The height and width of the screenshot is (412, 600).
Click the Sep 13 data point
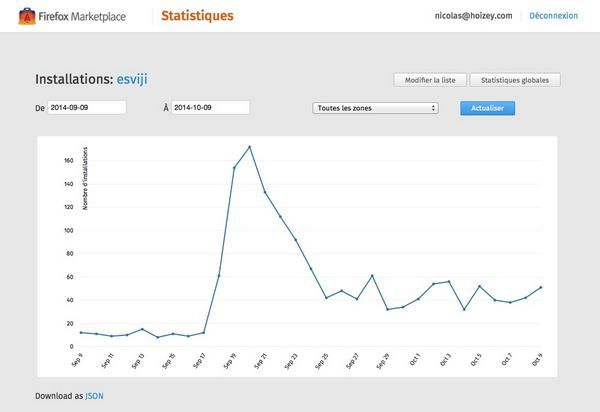click(x=142, y=329)
